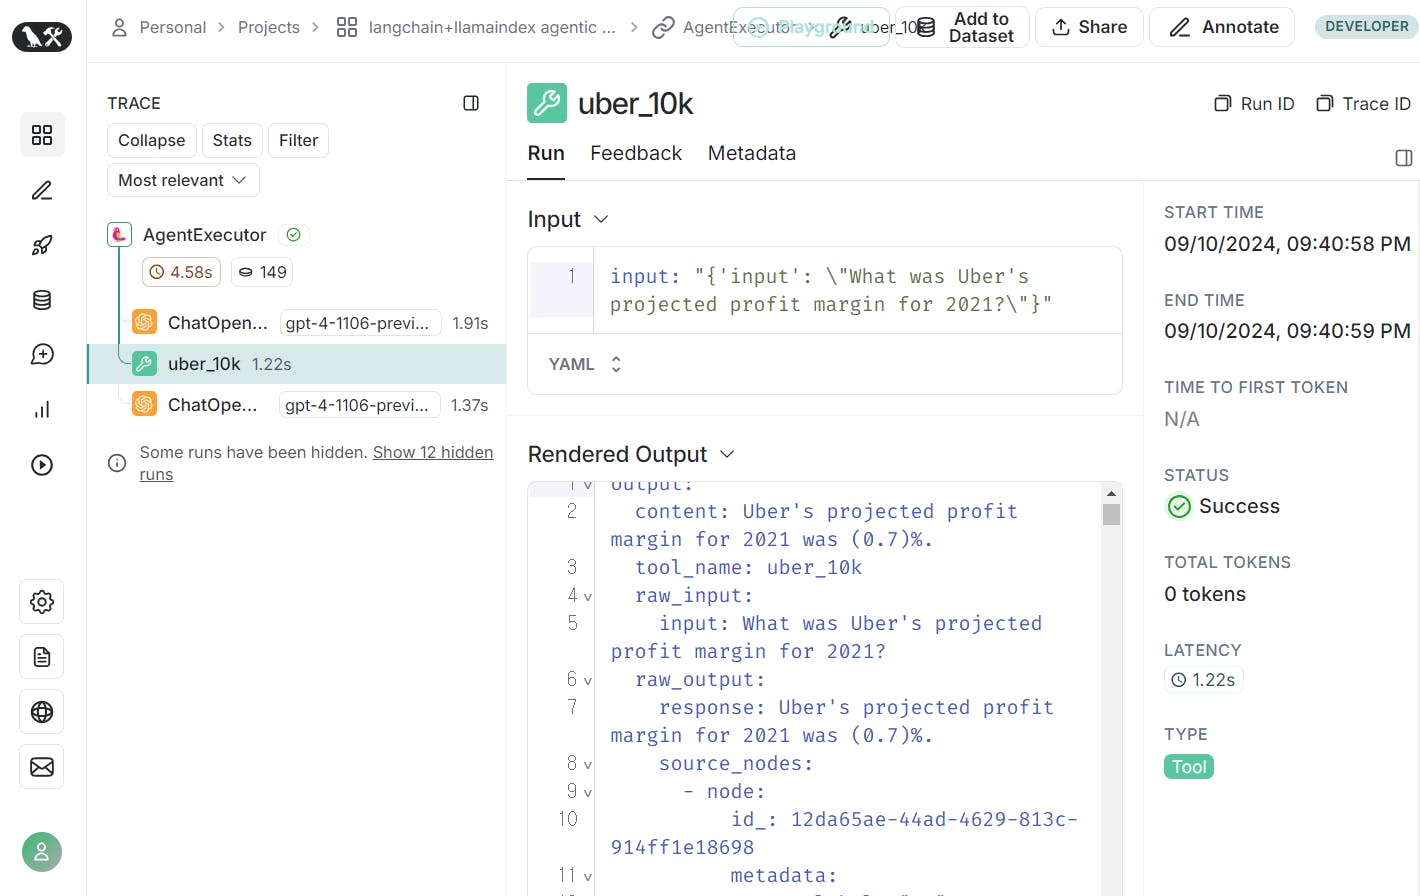The width and height of the screenshot is (1420, 896).
Task: Go to Projects in breadcrumb
Action: [x=269, y=27]
